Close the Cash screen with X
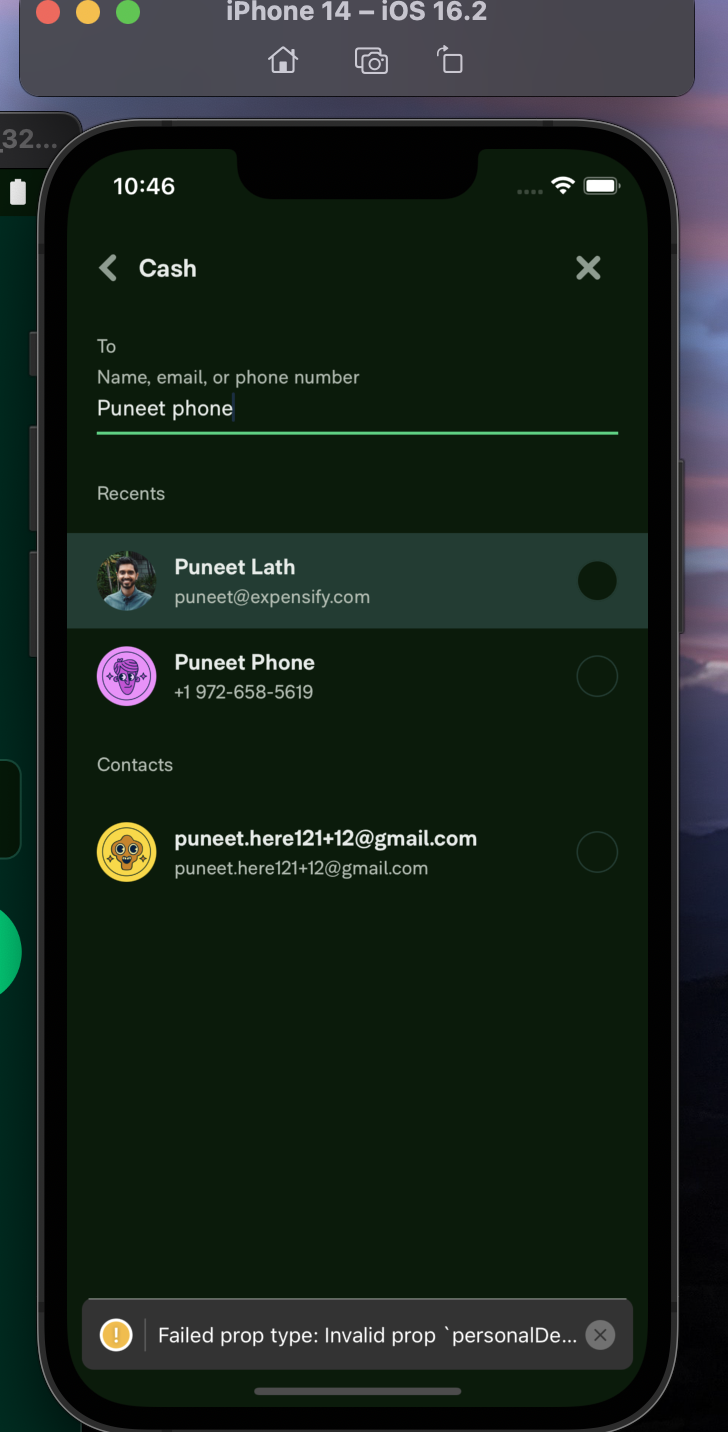 588,268
